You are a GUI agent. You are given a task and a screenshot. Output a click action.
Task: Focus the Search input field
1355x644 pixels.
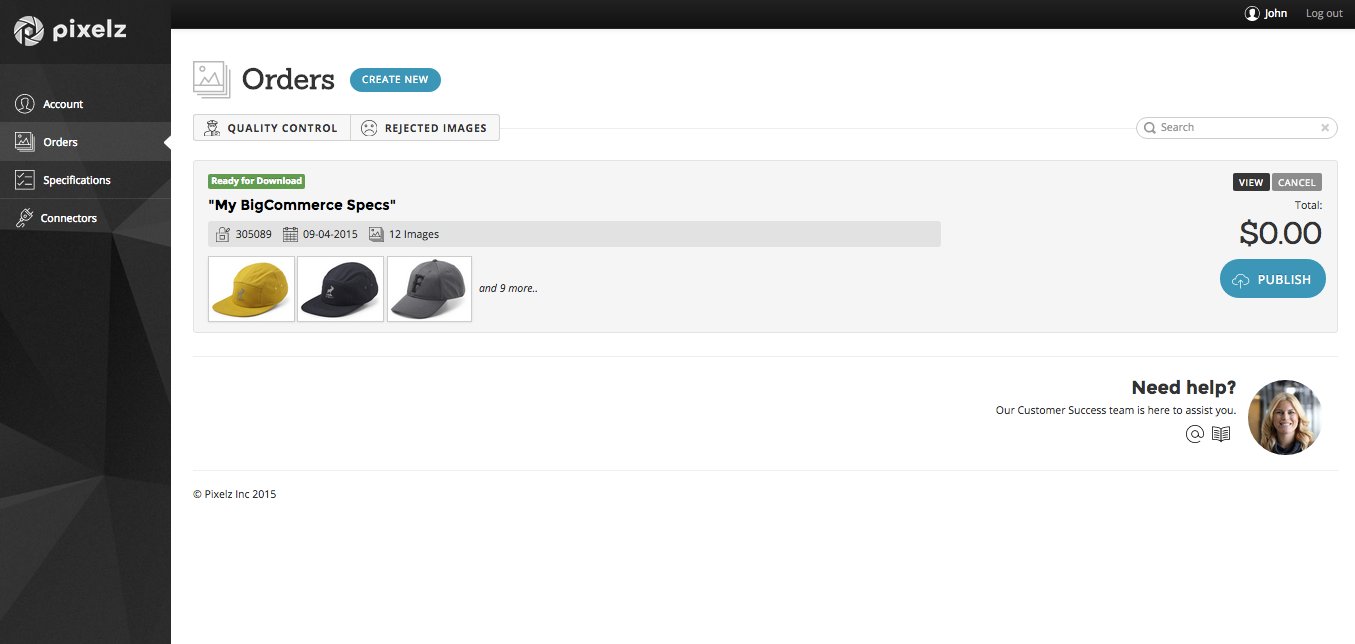tap(1237, 128)
